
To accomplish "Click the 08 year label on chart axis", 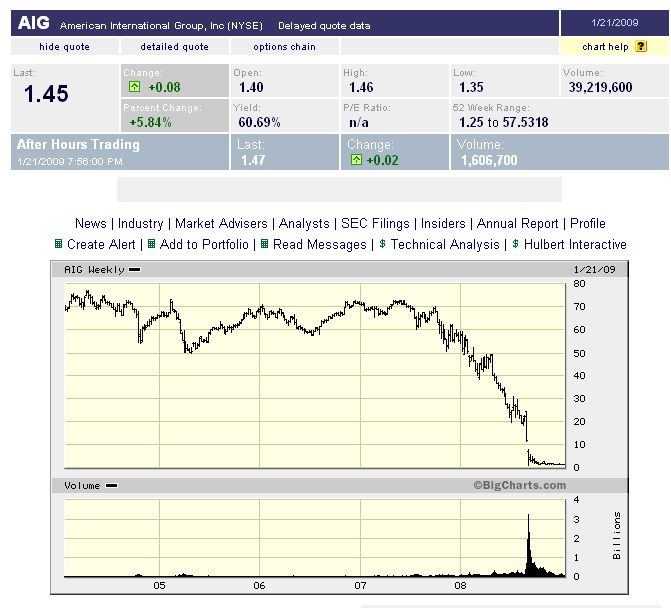I will (460, 585).
